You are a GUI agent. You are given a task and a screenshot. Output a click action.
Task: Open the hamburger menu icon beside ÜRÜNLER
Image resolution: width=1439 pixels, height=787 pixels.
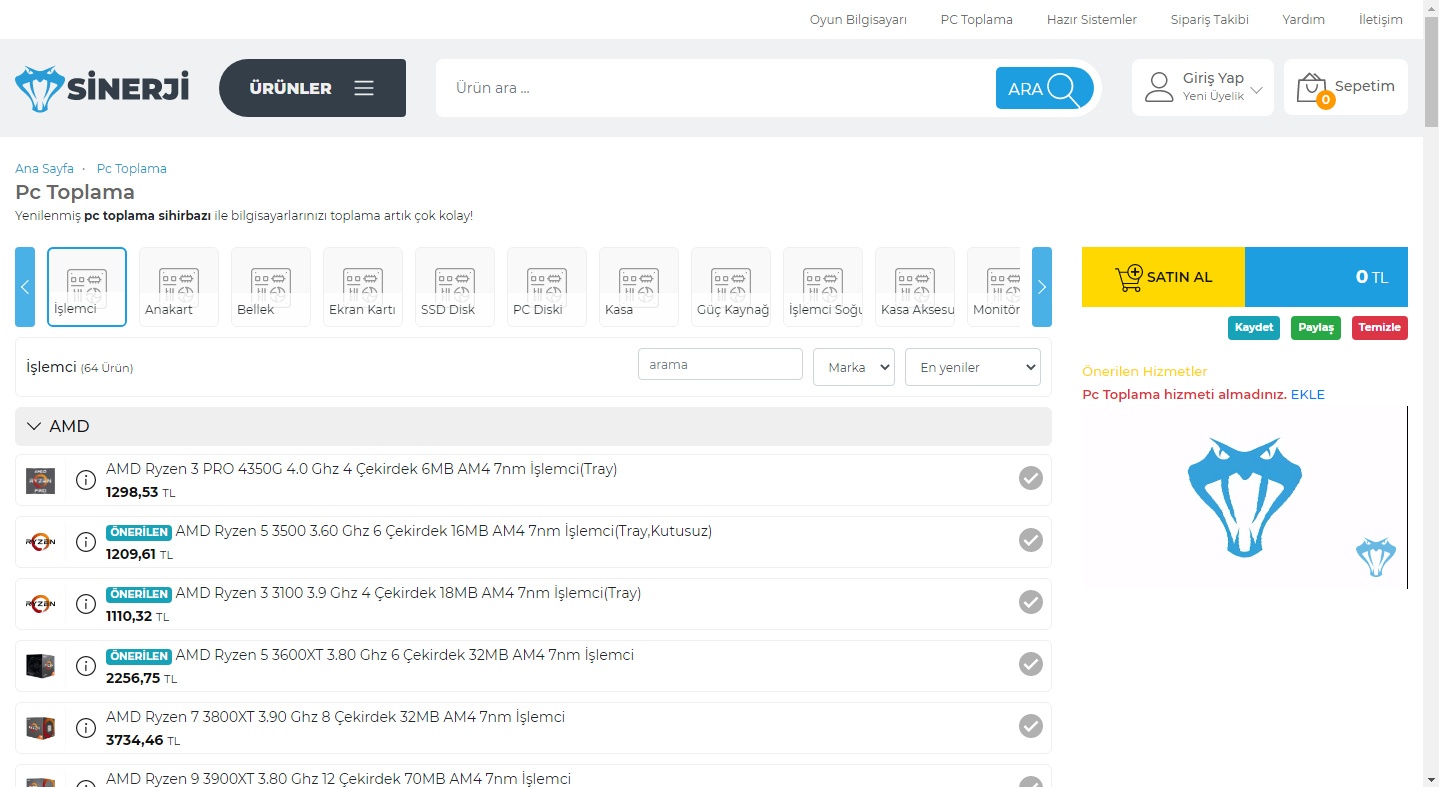click(x=364, y=88)
